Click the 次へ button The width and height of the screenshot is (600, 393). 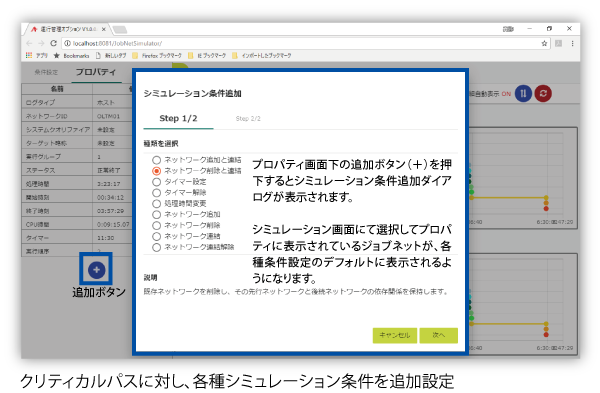pyautogui.click(x=439, y=335)
